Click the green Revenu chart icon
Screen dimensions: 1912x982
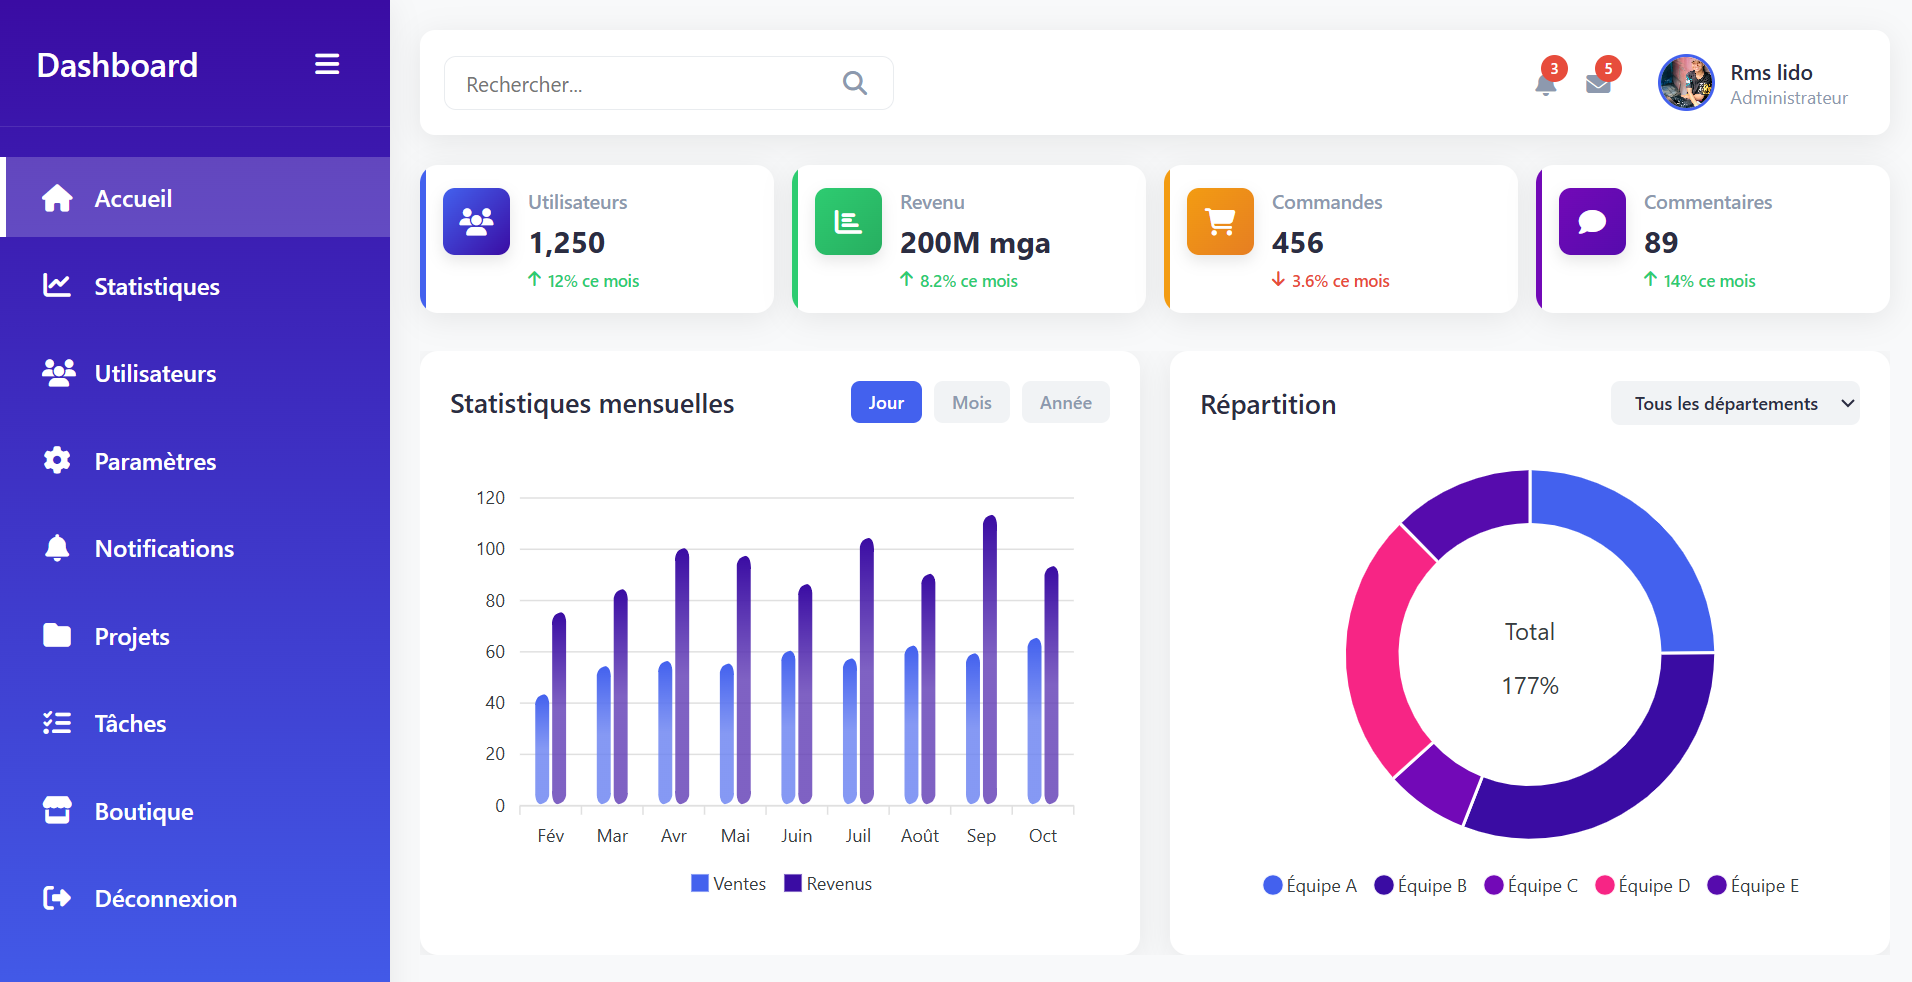848,221
